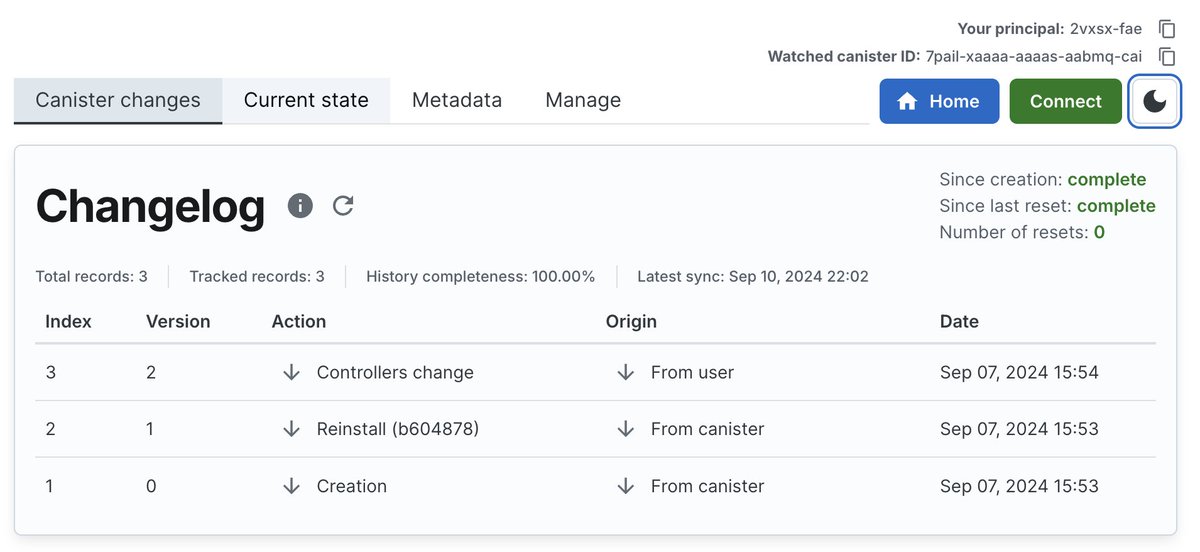This screenshot has height=552, width=1200.
Task: Click Tracked records: 3 text
Action: tap(257, 276)
